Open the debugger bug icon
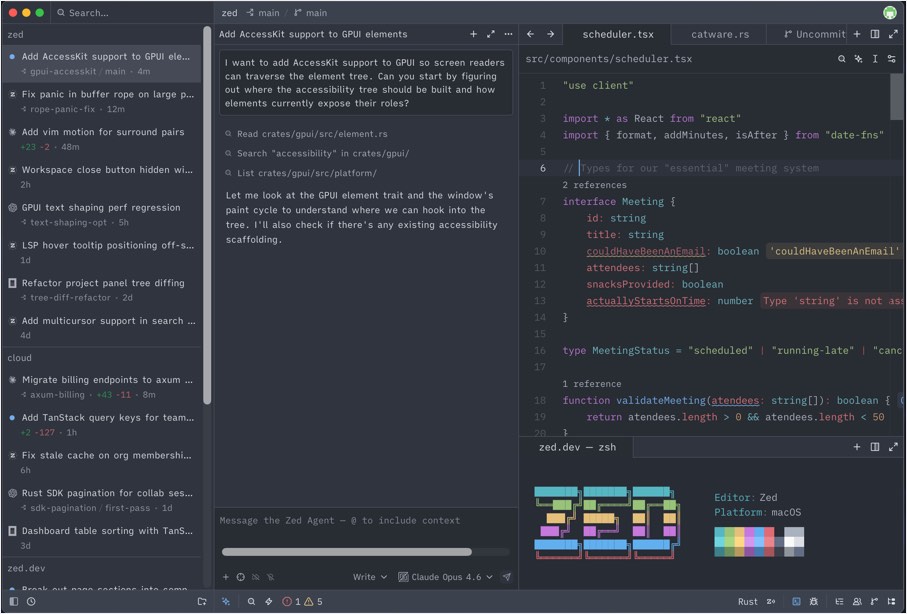The height and width of the screenshot is (614, 907). [x=813, y=601]
